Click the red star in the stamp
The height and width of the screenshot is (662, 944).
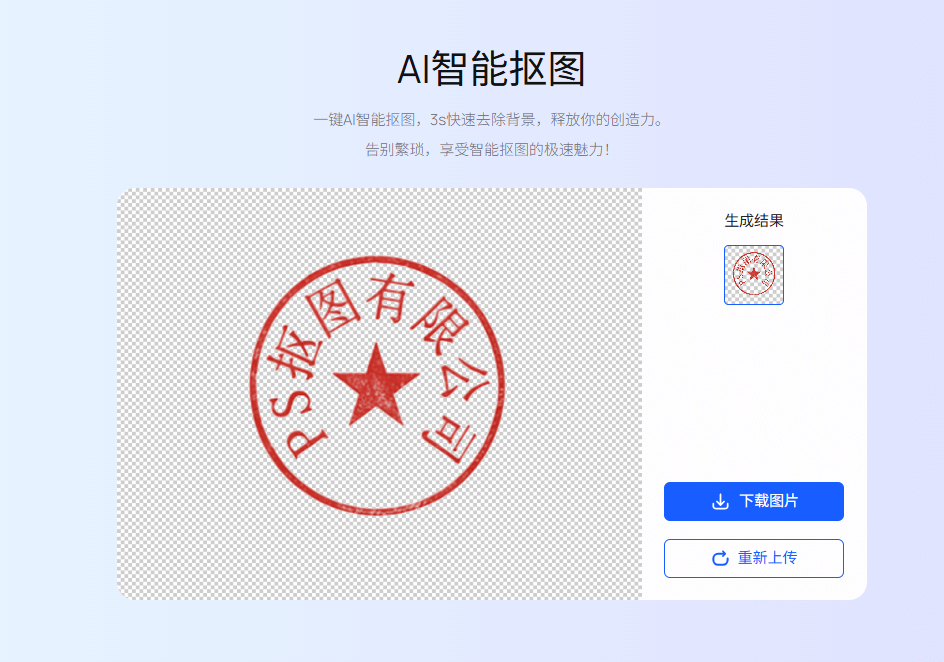(x=376, y=385)
